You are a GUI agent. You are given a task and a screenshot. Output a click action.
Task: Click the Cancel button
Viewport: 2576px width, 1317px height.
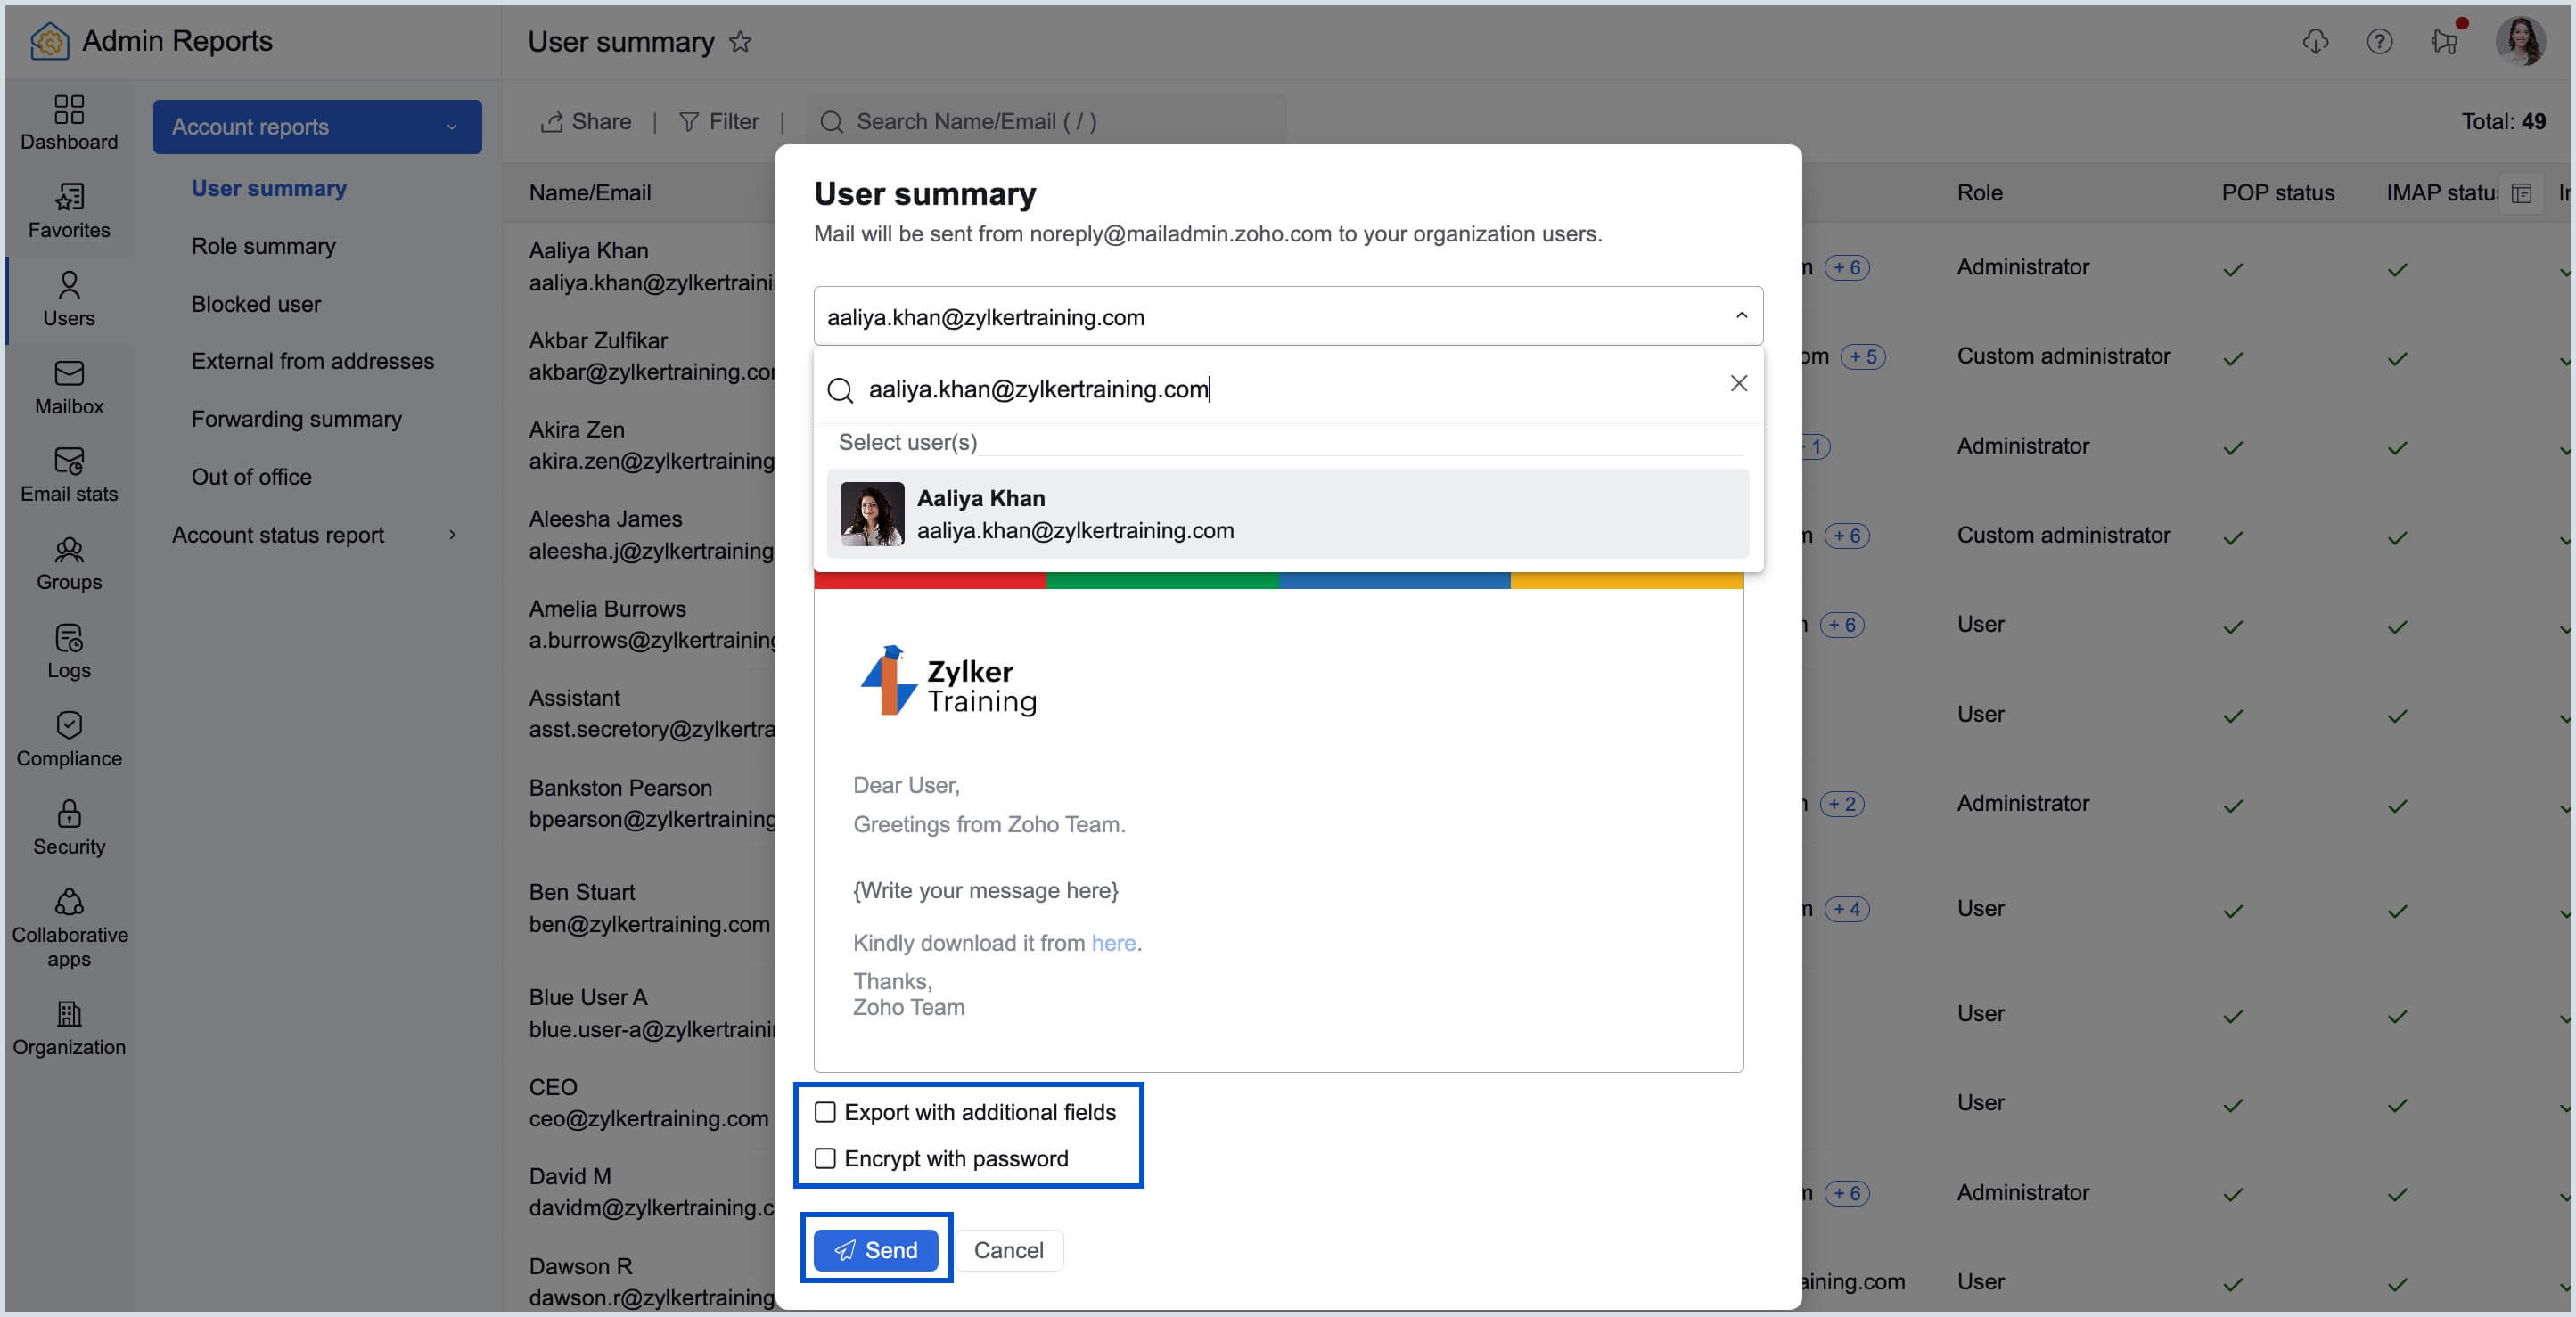[x=1008, y=1250]
